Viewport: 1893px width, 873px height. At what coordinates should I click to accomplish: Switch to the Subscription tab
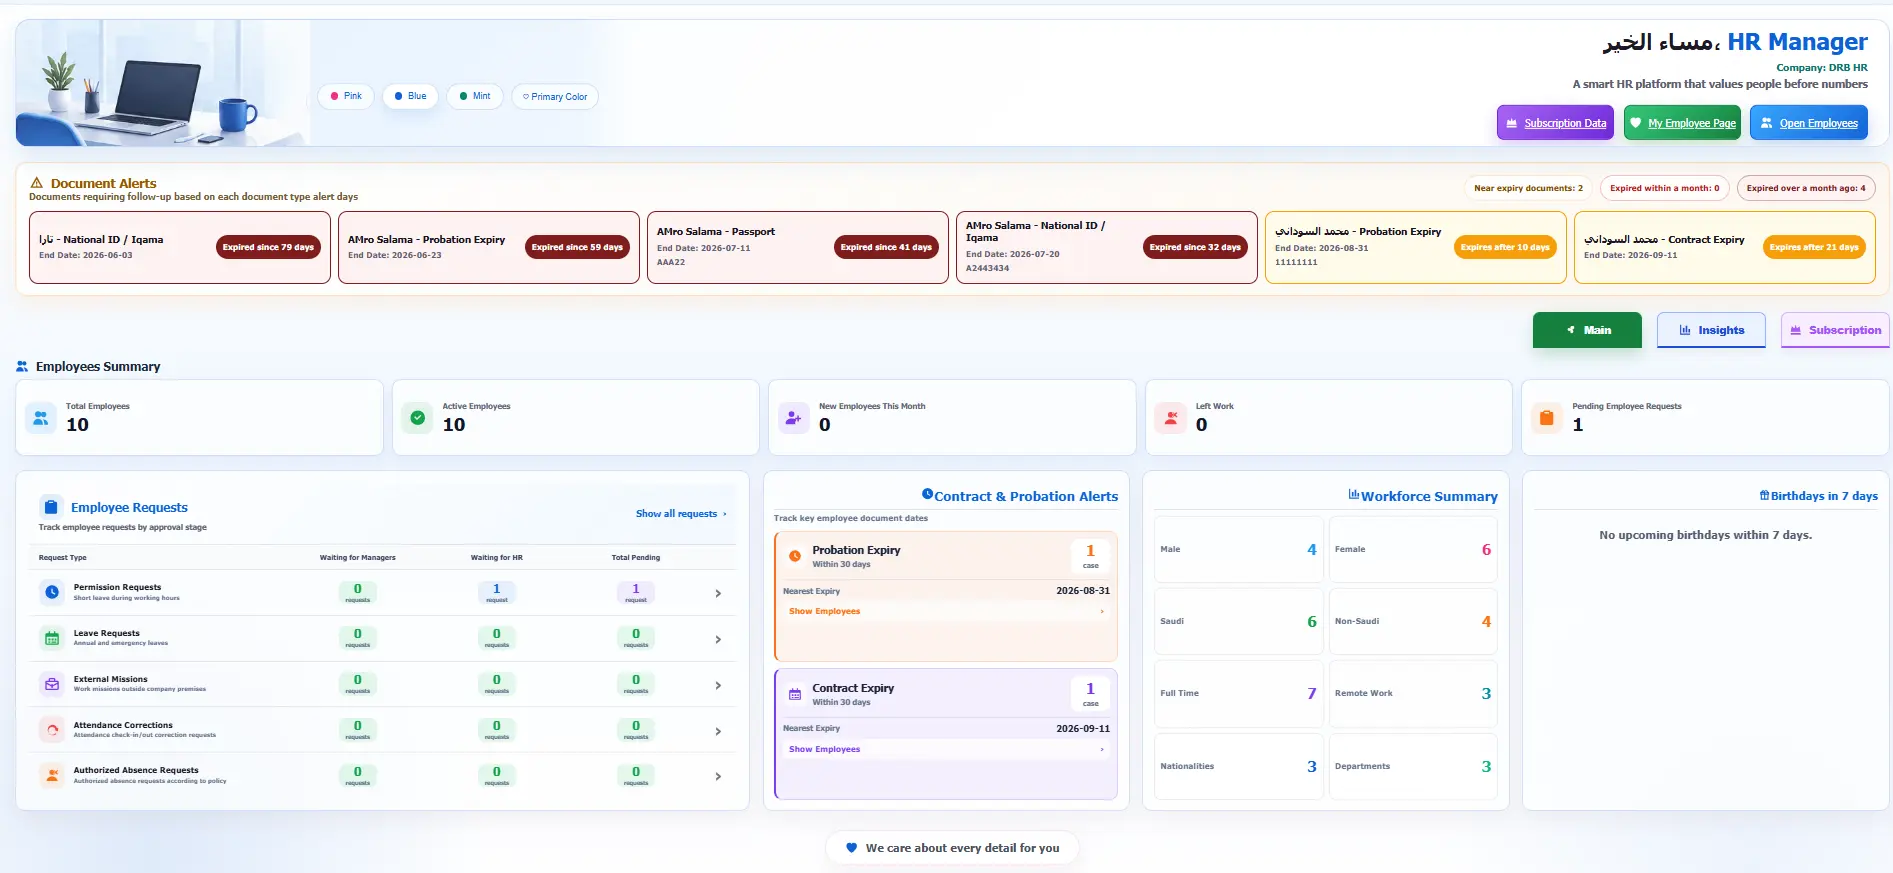(x=1835, y=330)
